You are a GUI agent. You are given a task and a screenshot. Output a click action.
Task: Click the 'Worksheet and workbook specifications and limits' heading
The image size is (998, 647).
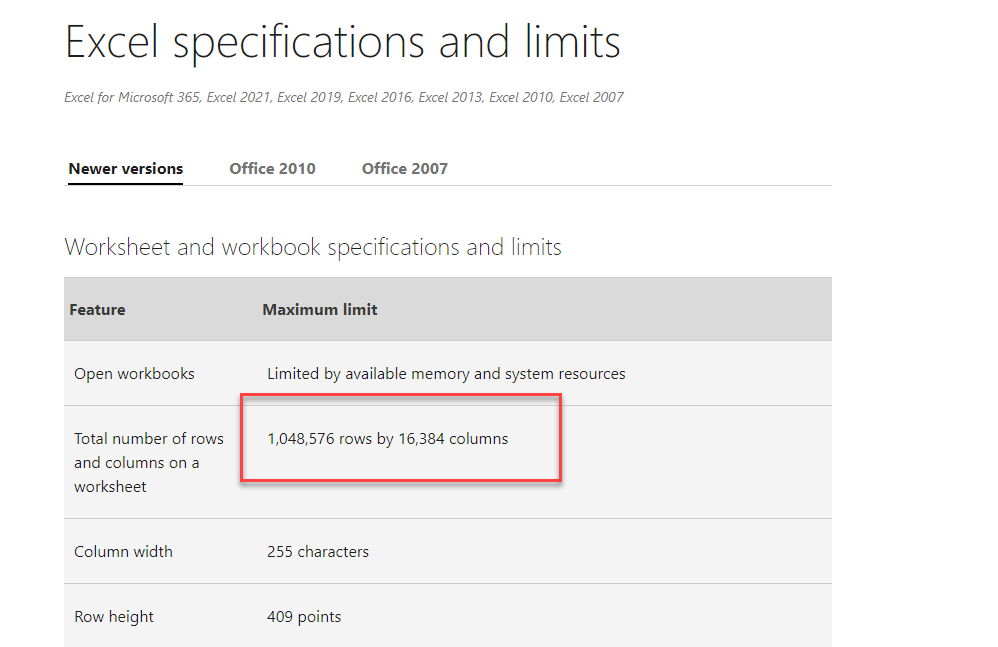(x=312, y=247)
